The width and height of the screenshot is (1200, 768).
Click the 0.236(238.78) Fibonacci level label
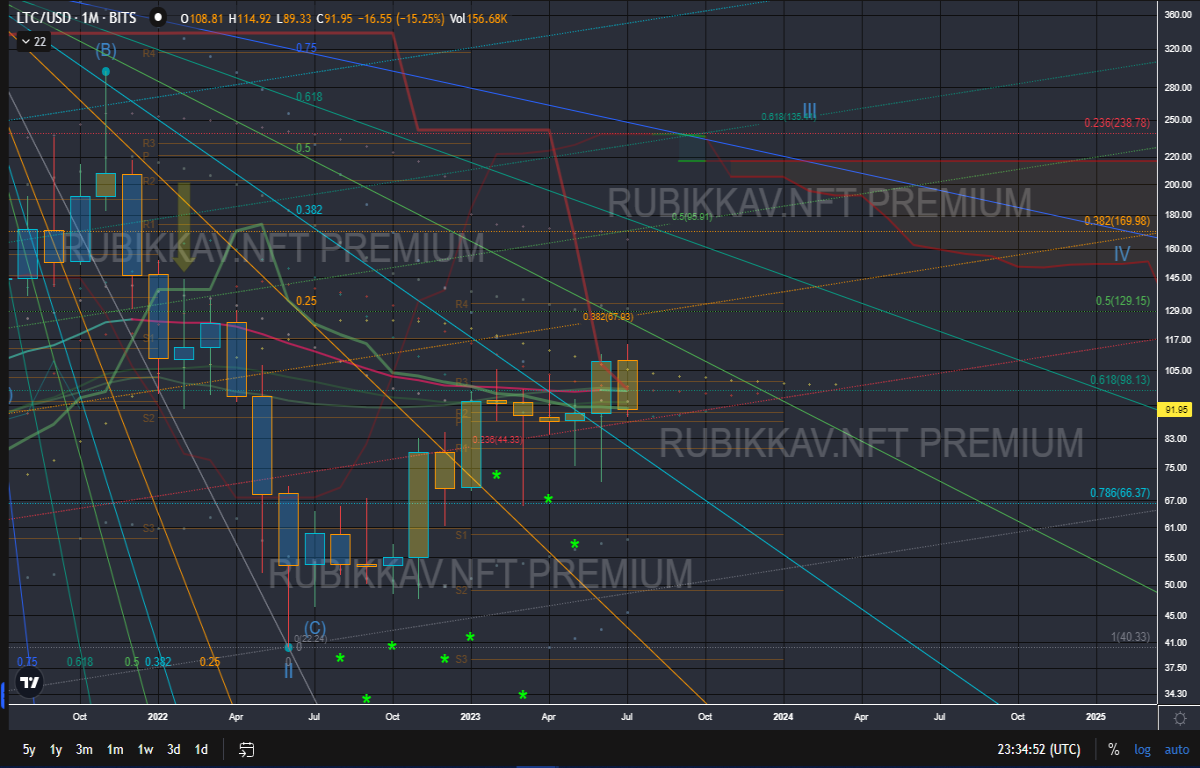(1117, 122)
